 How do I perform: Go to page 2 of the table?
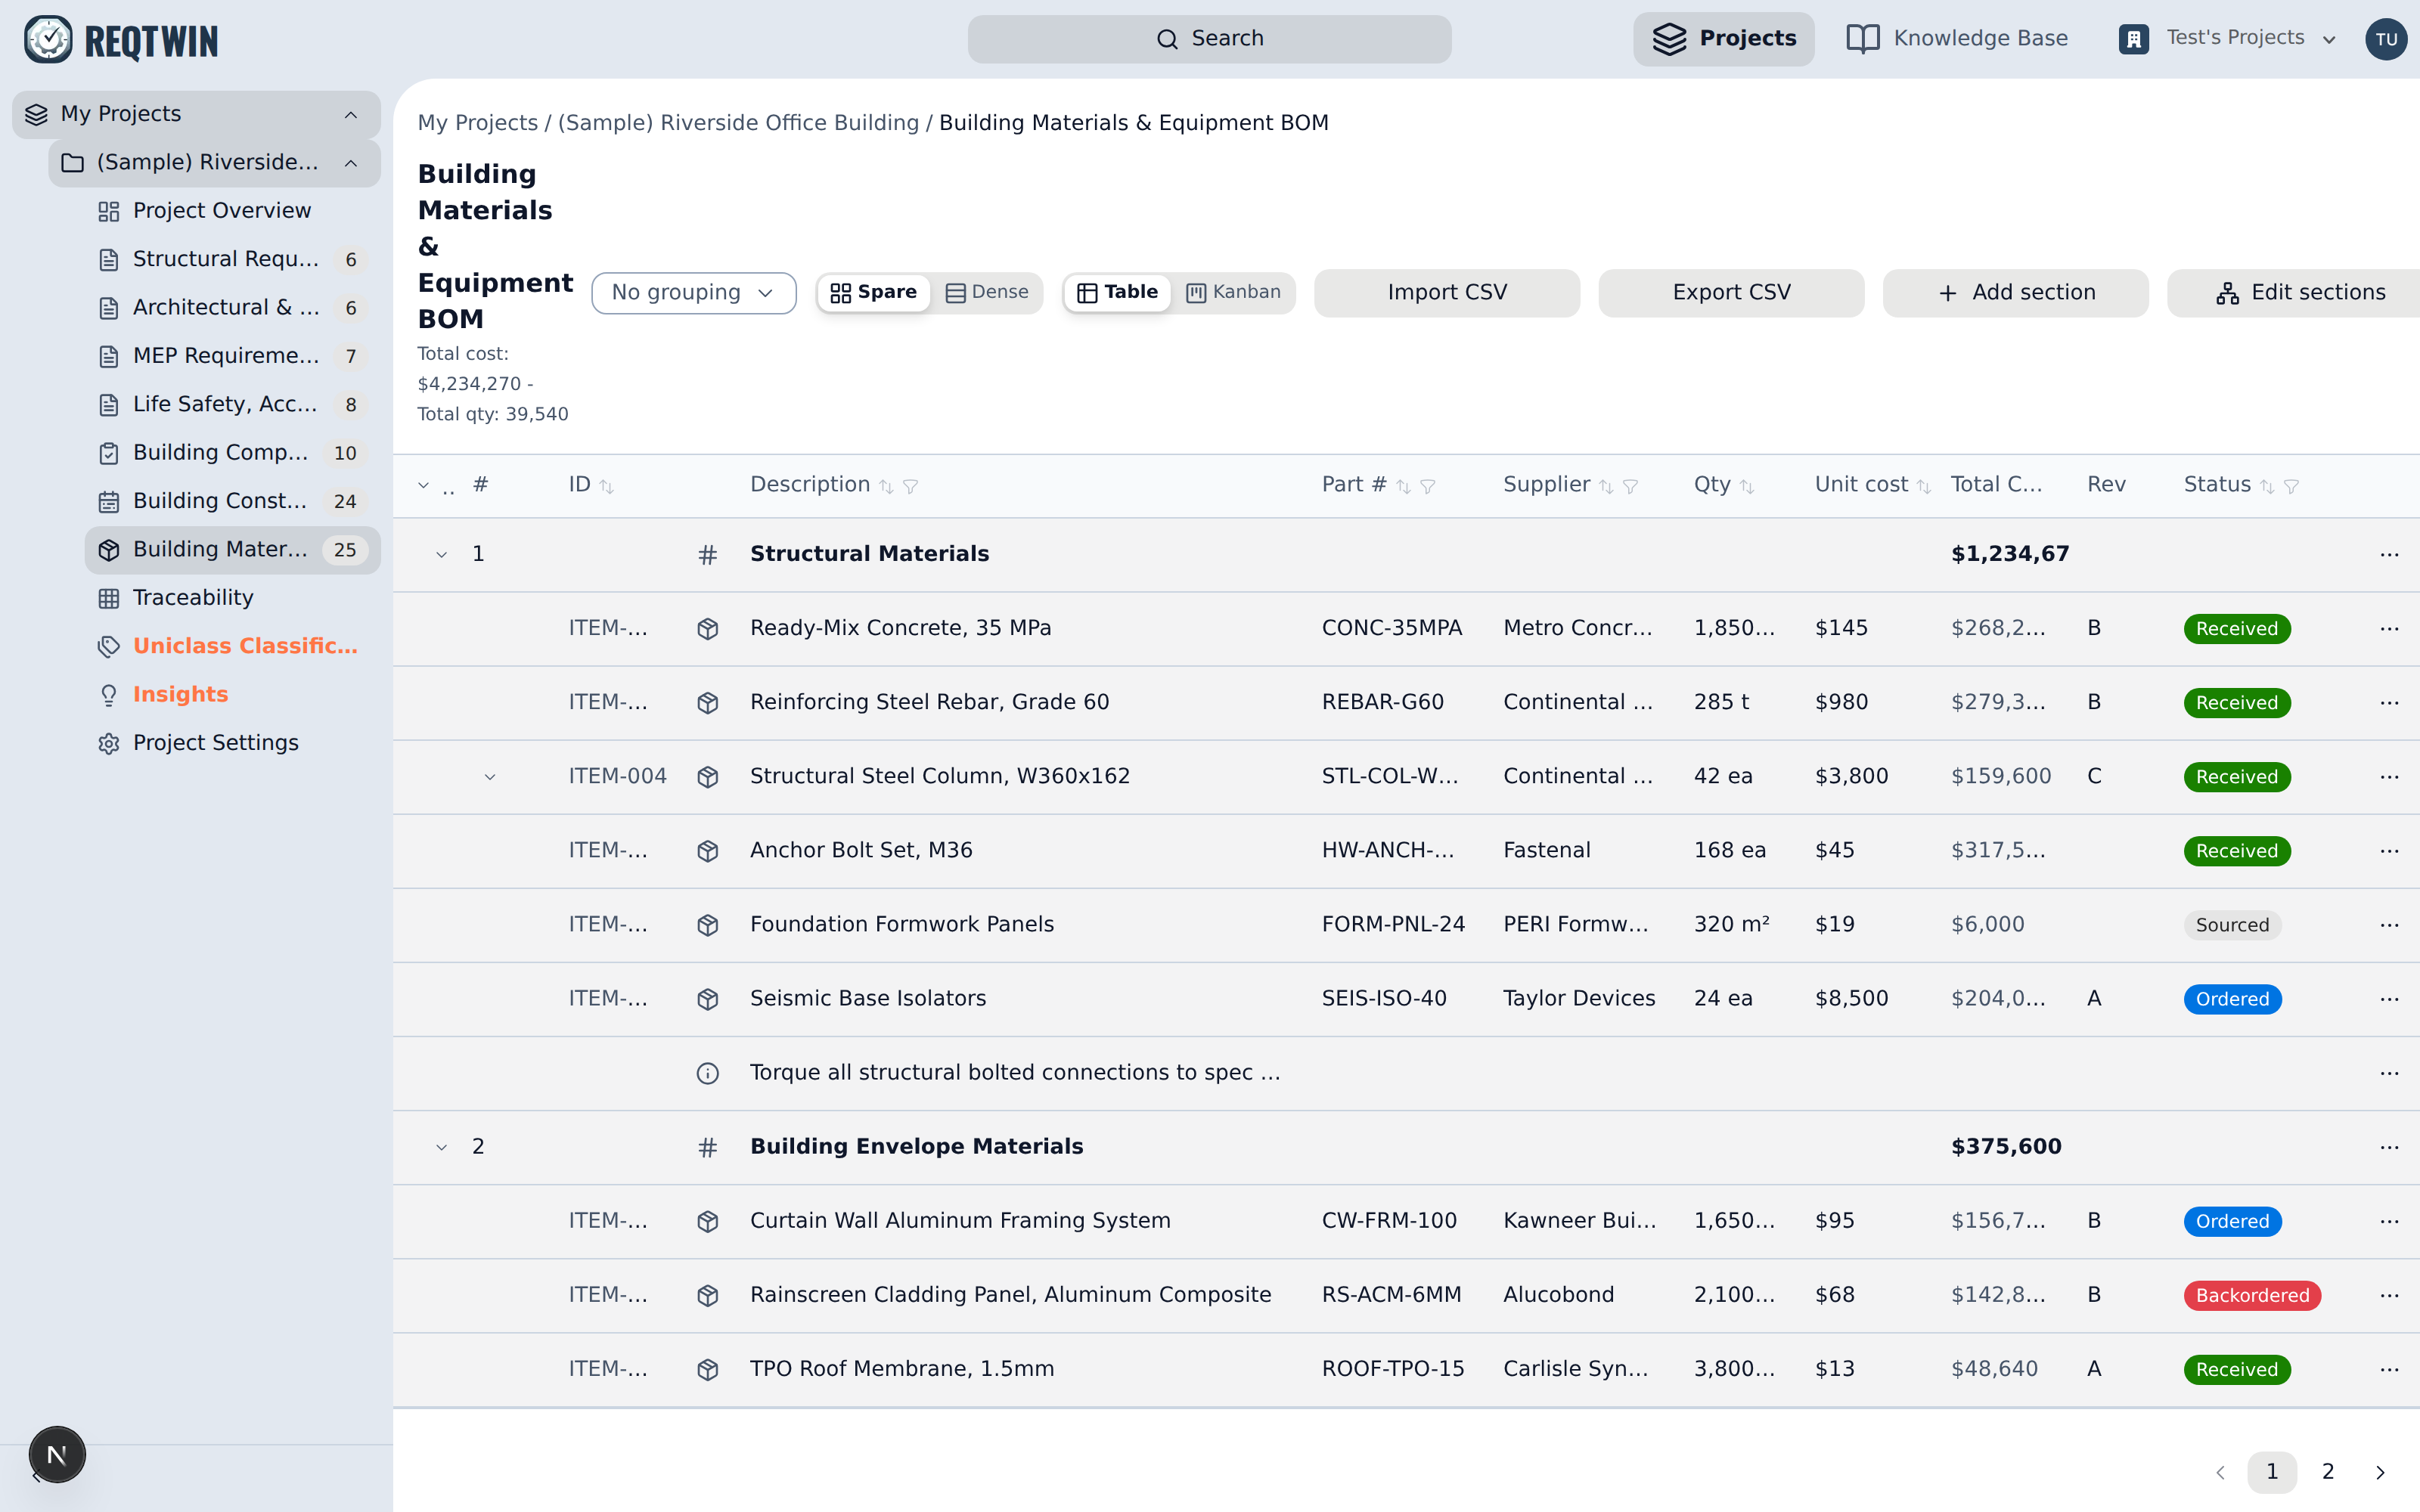point(2328,1472)
